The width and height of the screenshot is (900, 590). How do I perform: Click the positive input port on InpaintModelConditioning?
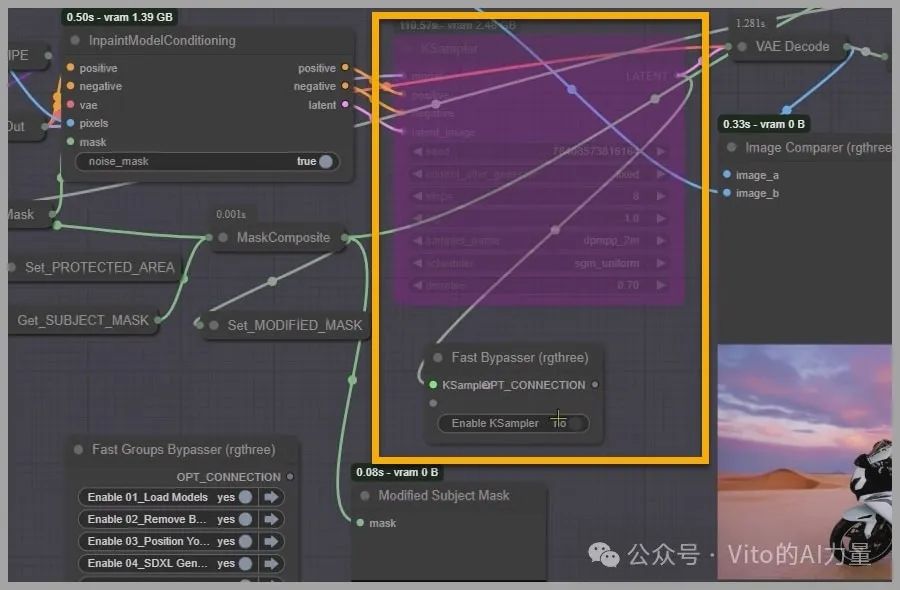pyautogui.click(x=70, y=68)
